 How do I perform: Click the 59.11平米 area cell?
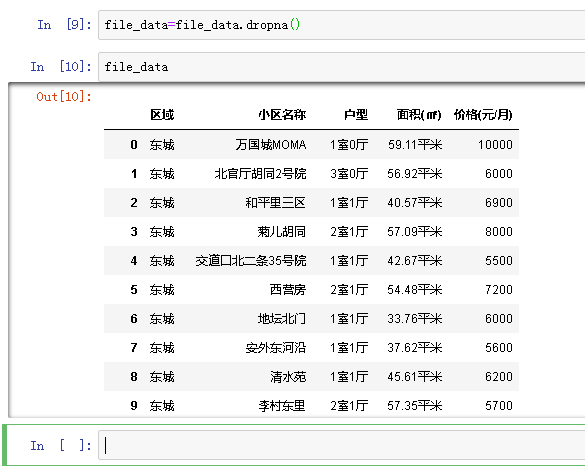point(415,145)
